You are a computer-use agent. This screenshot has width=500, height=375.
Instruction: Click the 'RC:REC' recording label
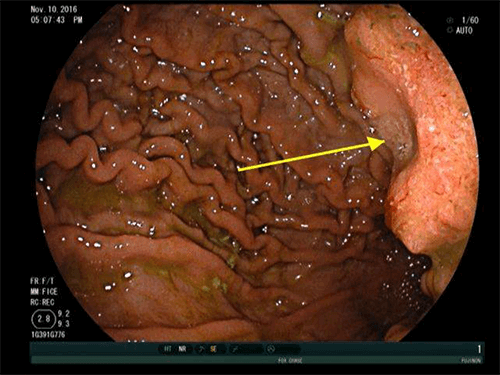click(42, 302)
